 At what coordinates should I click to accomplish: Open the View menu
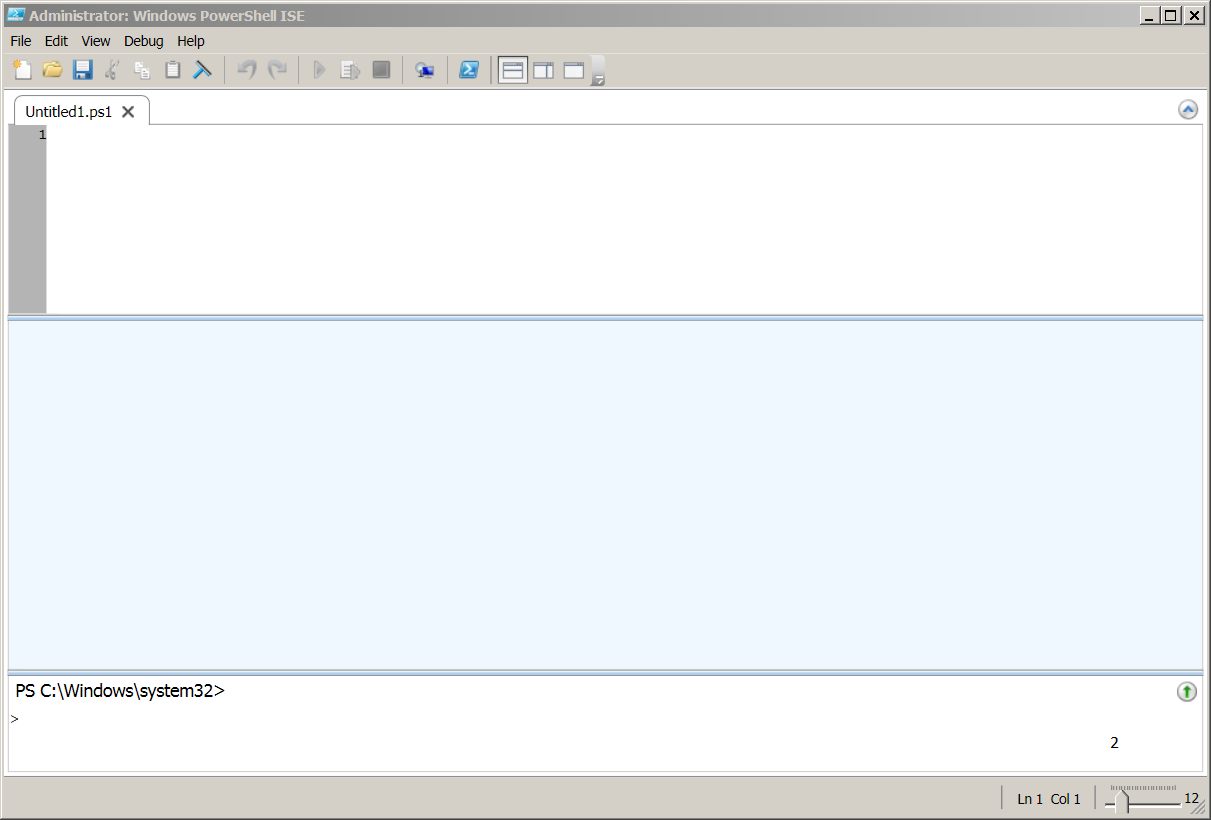coord(96,41)
